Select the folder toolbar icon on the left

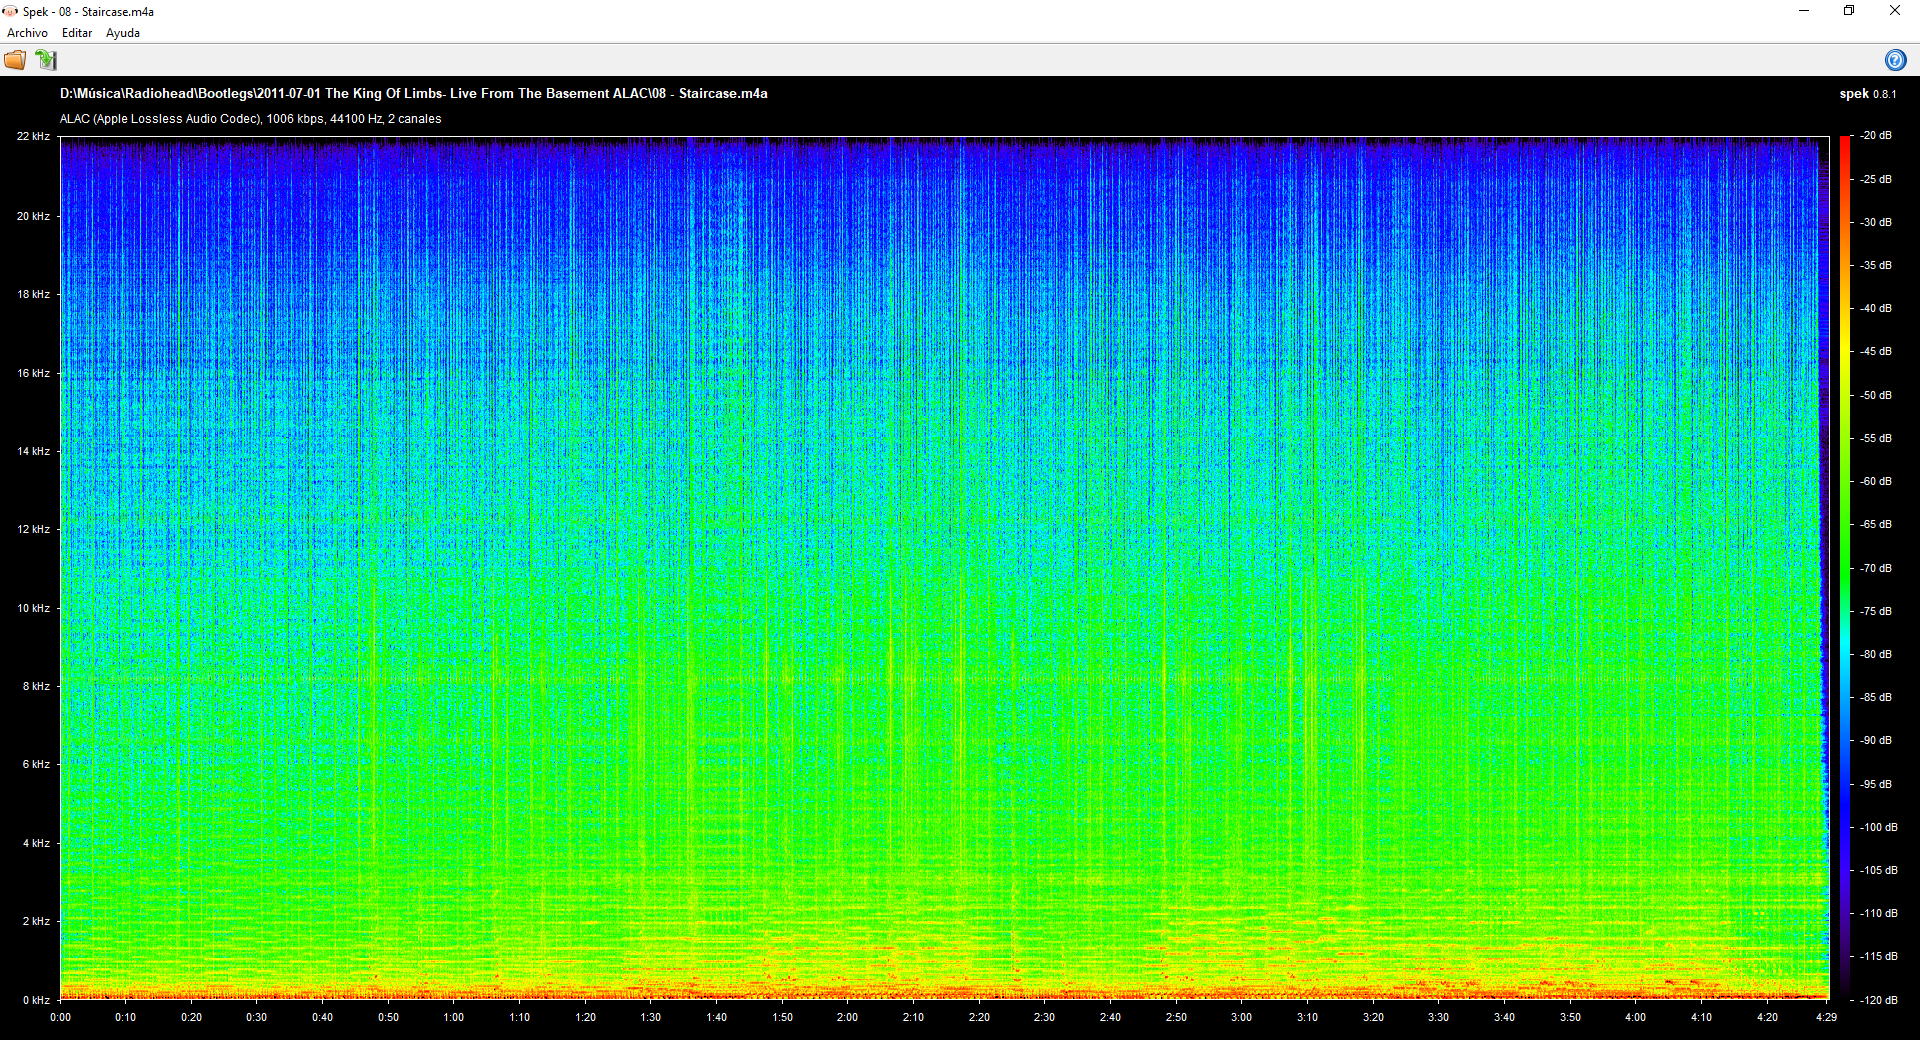(x=15, y=60)
